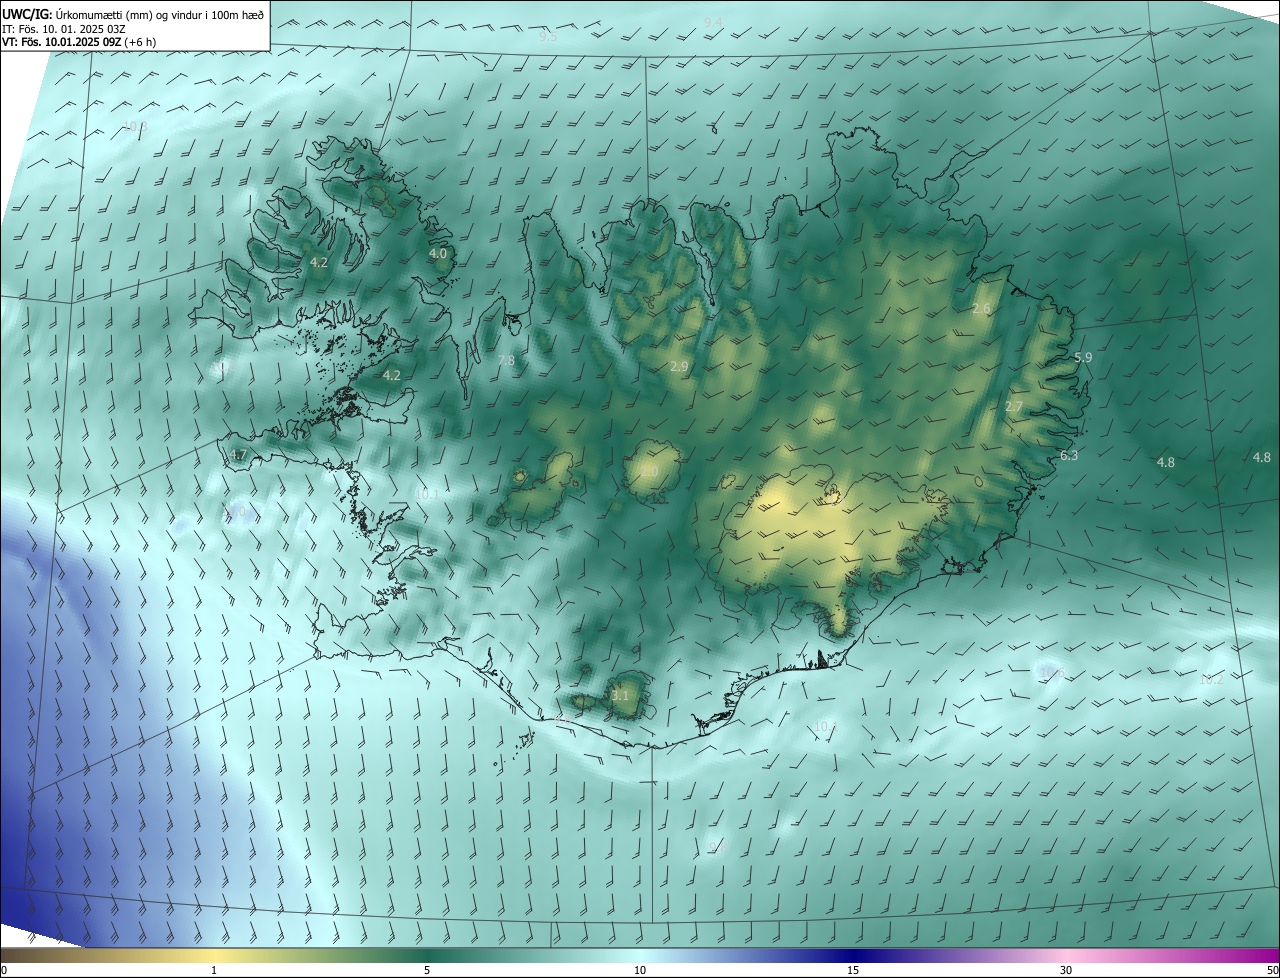The width and height of the screenshot is (1280, 978).
Task: Click the 9.4 value label
Action: click(x=713, y=22)
